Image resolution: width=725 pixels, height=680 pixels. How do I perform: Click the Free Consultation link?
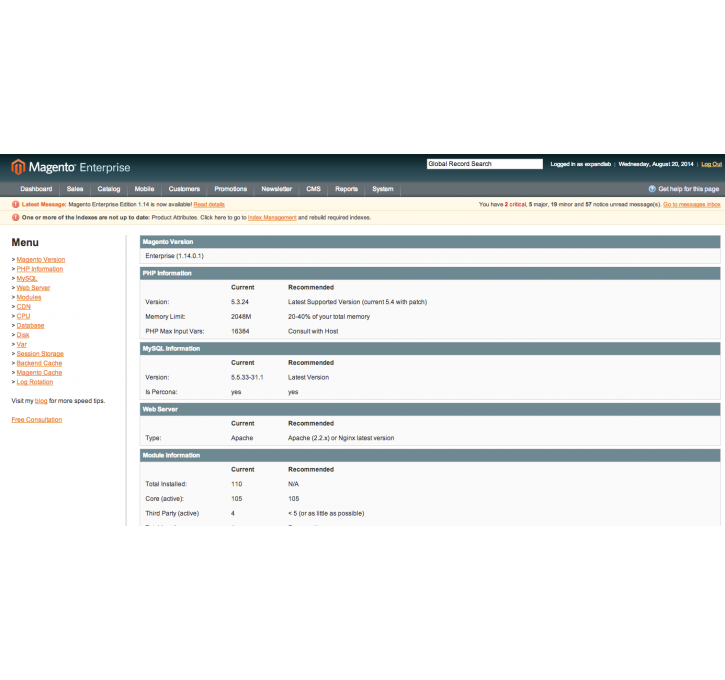click(x=37, y=419)
